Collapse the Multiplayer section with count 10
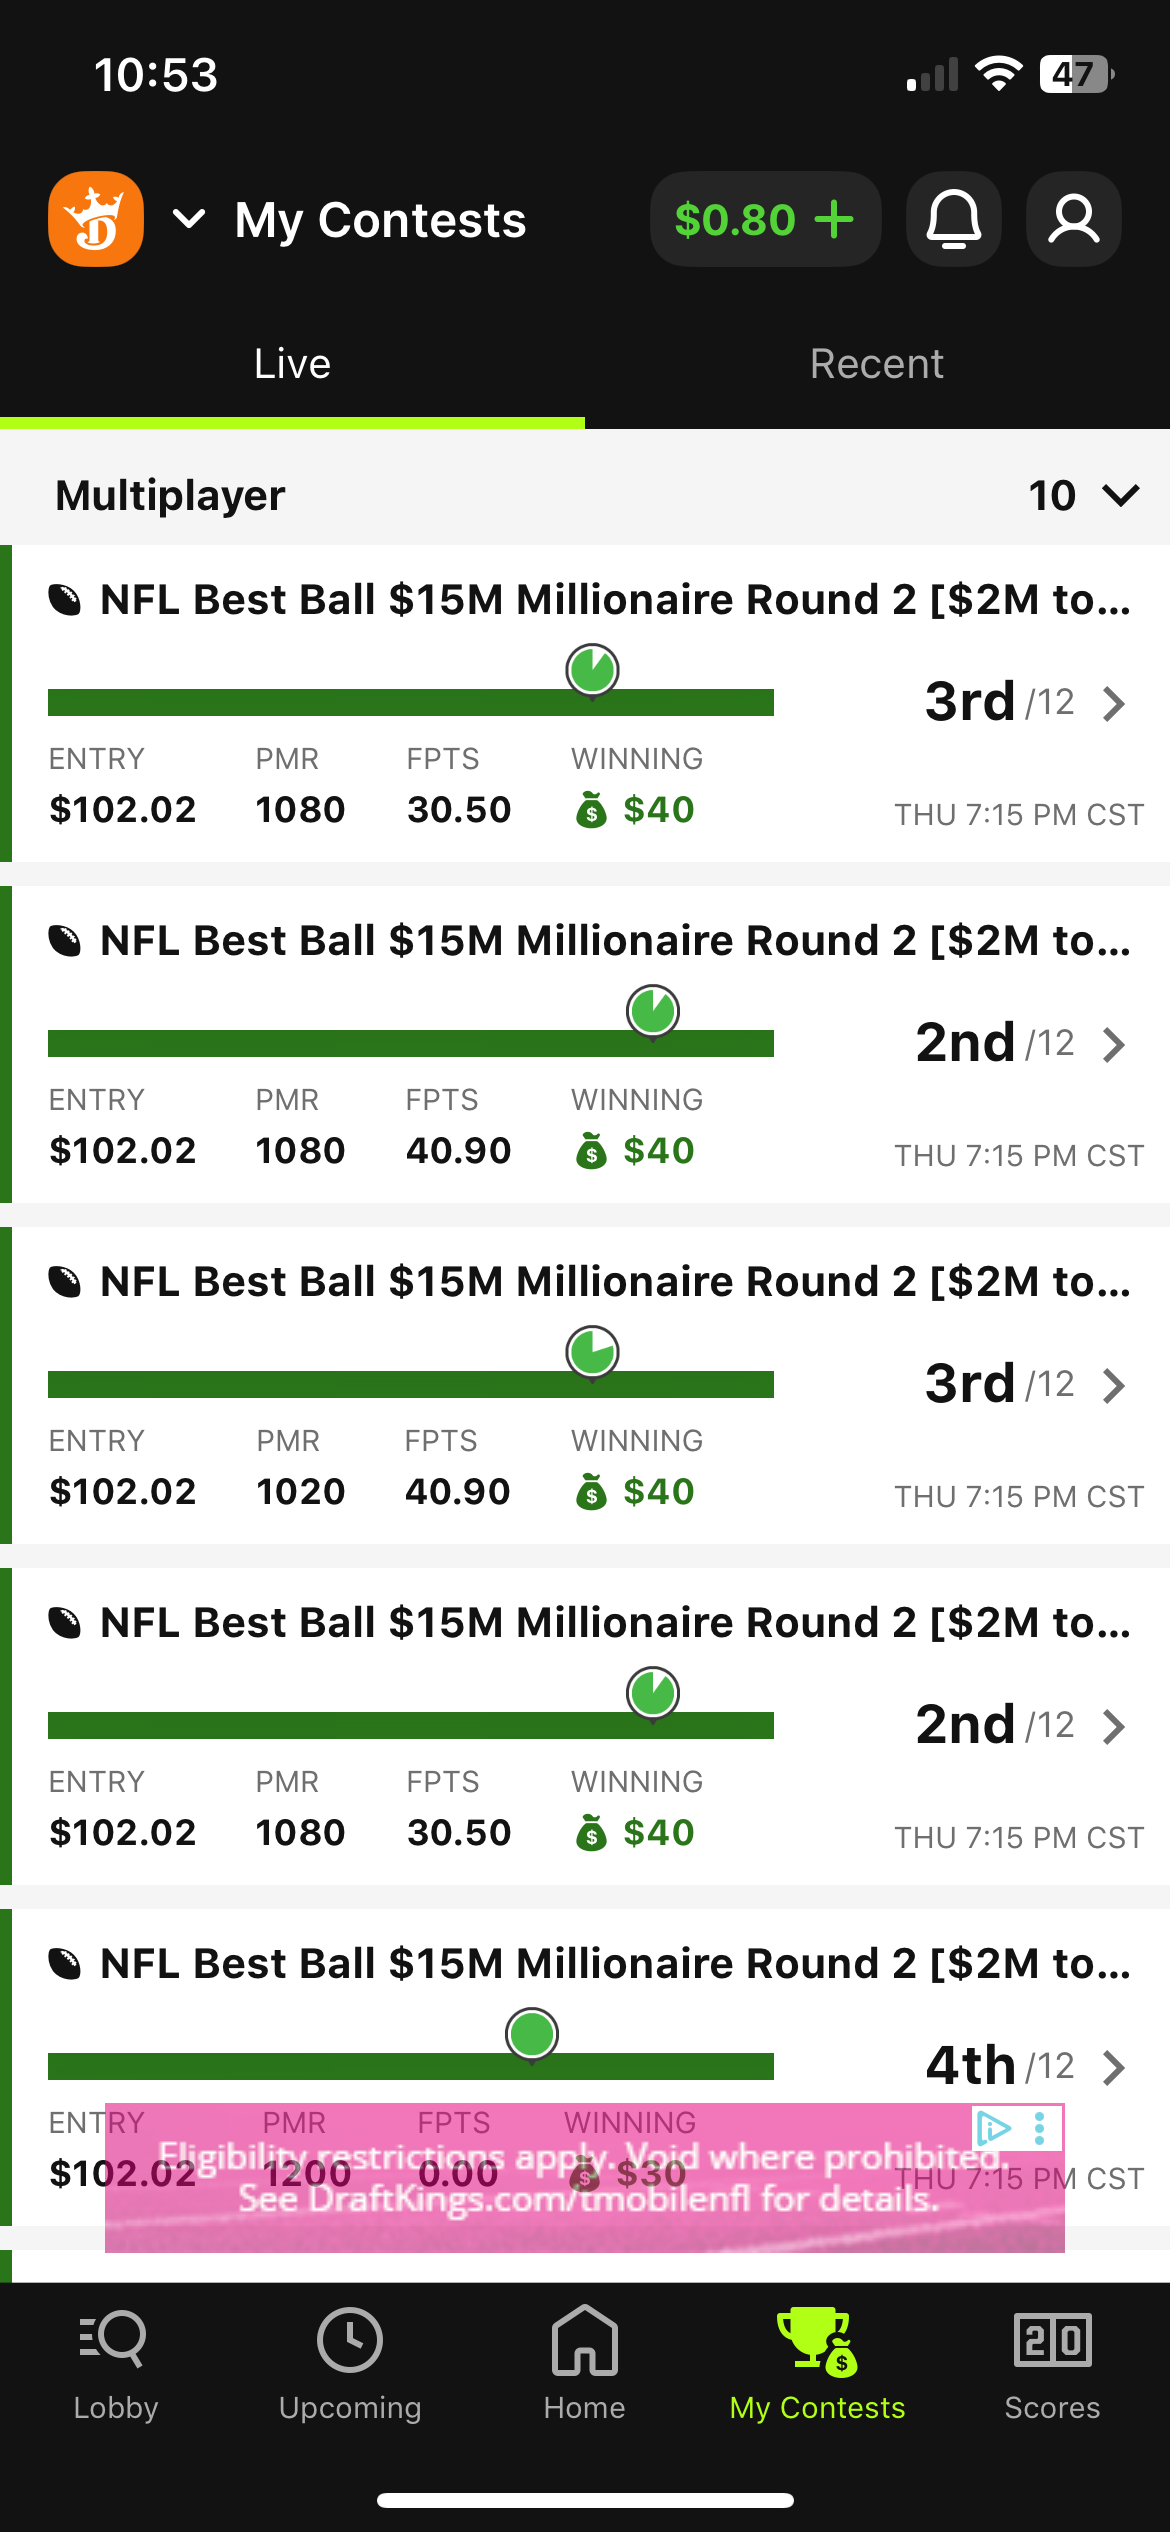This screenshot has width=1170, height=2532. pos(1120,495)
